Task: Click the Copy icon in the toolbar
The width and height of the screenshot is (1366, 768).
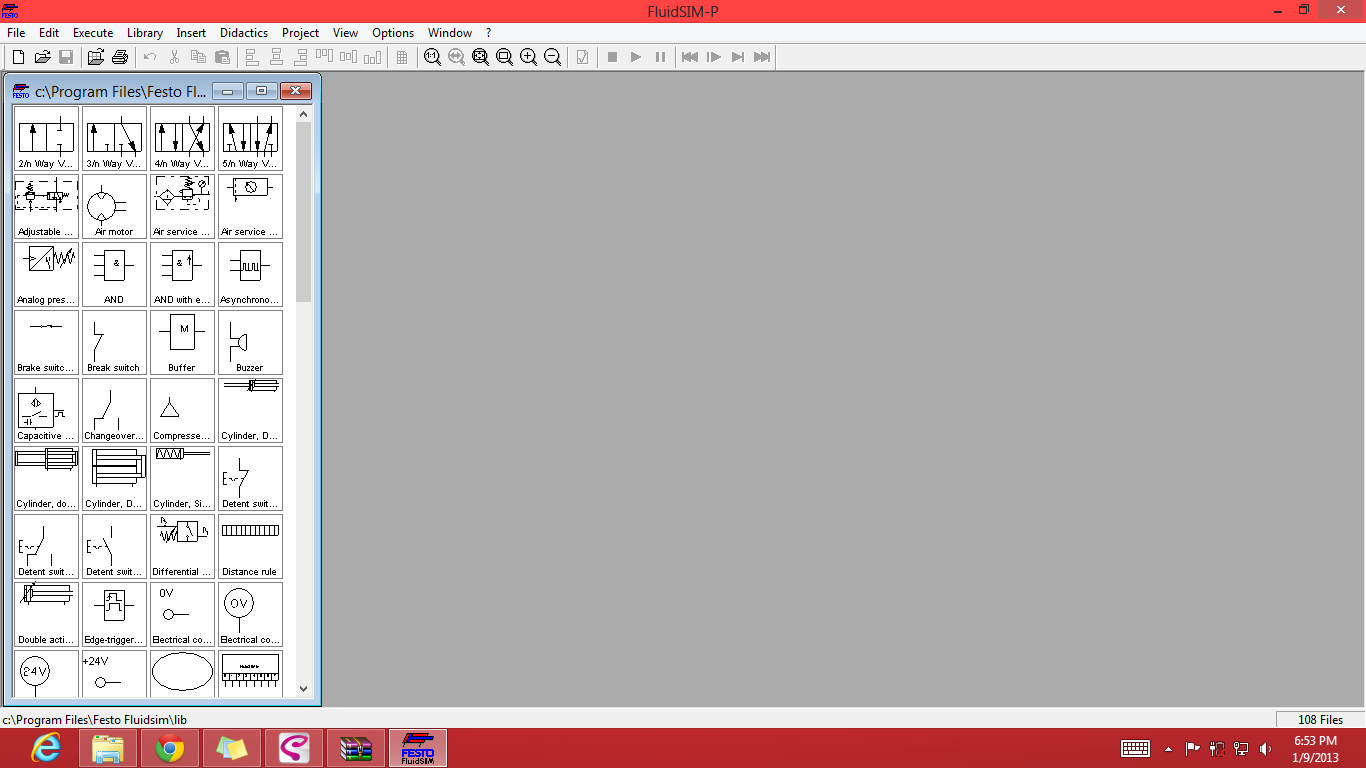Action: (x=198, y=57)
